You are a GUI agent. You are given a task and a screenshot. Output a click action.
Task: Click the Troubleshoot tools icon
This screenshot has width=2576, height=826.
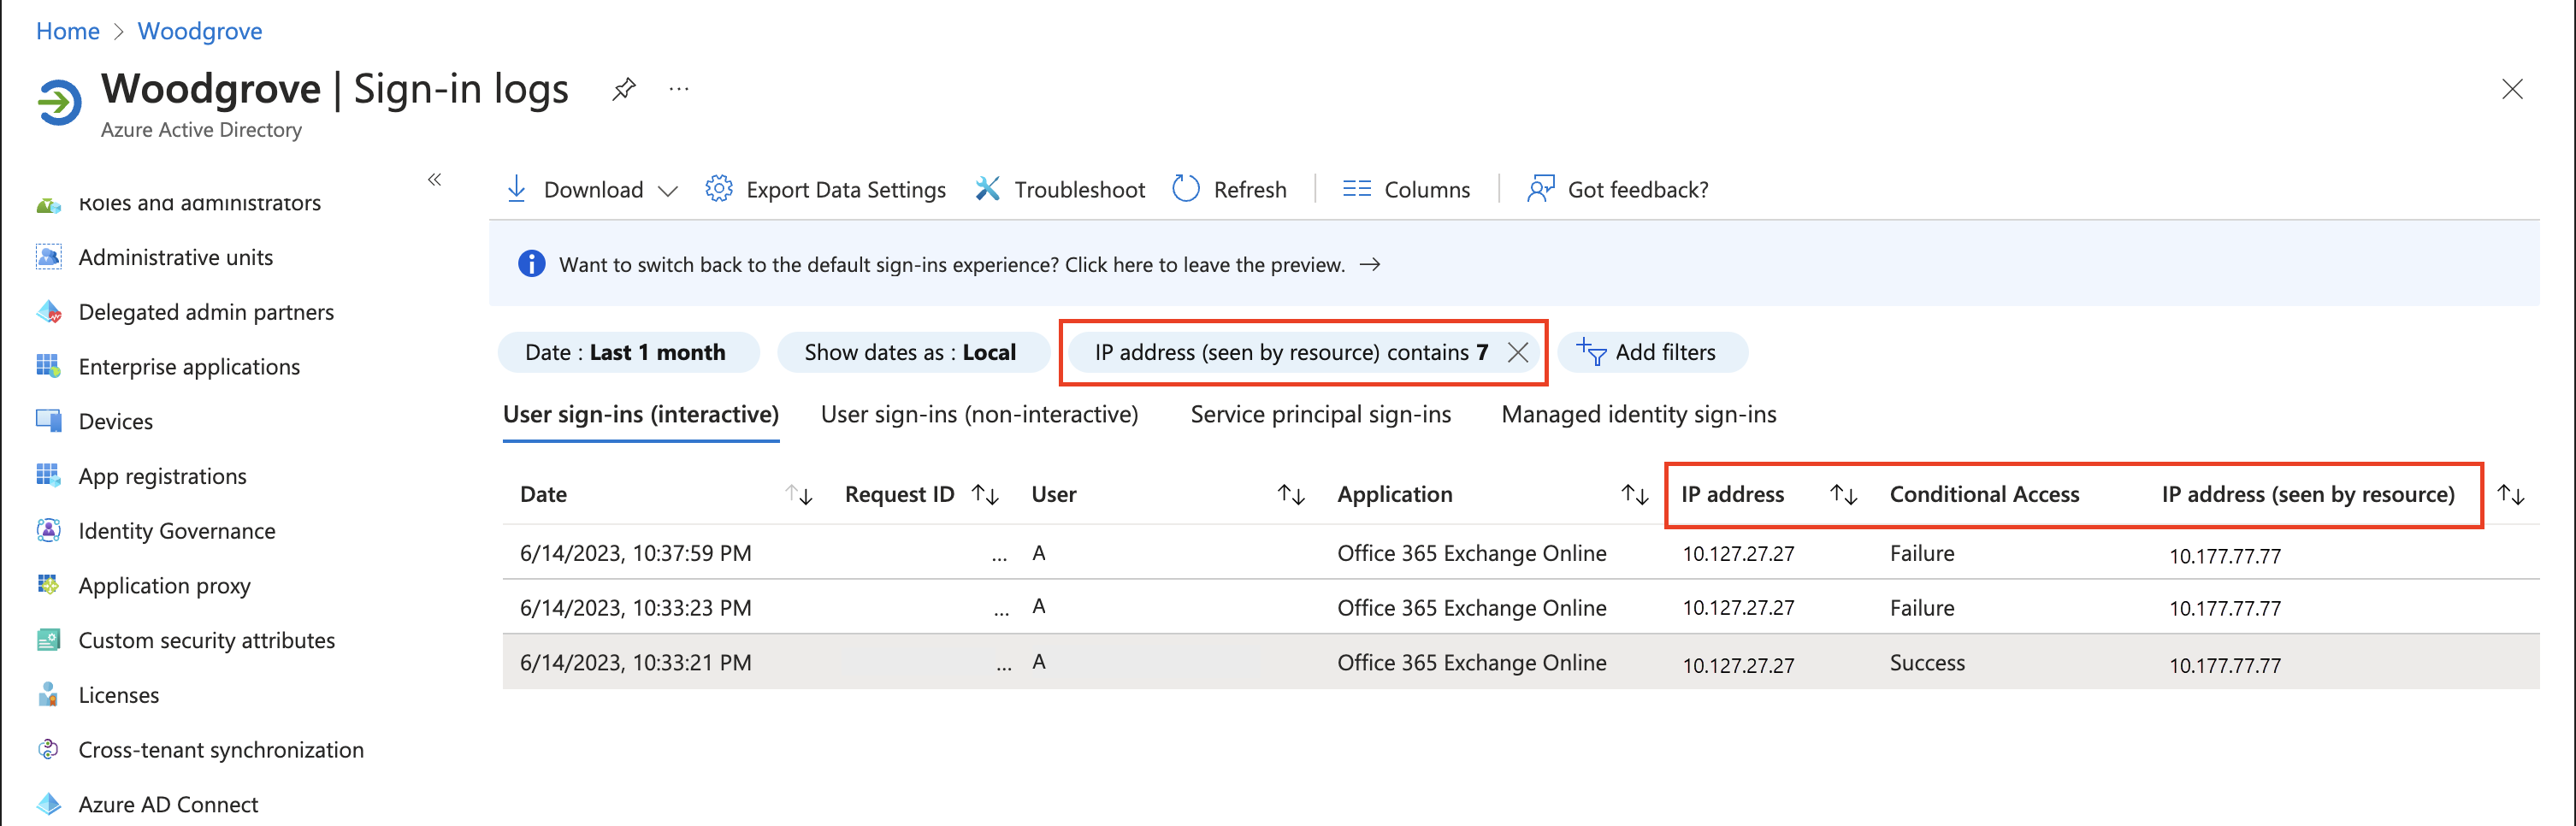(987, 189)
